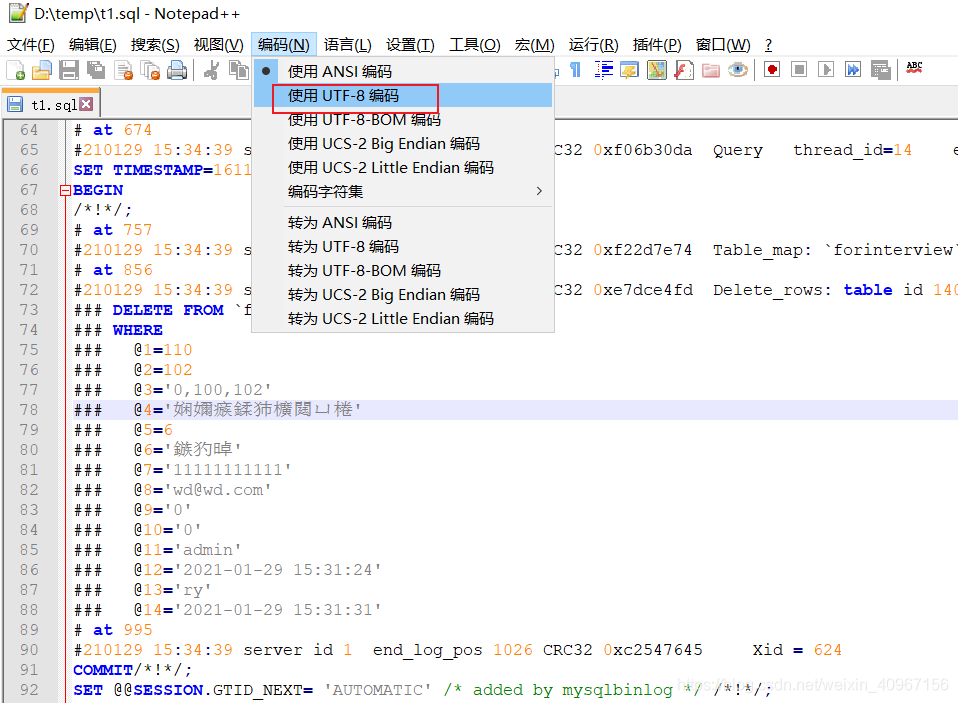Close the t1.sql tab
958x703 pixels.
87,104
